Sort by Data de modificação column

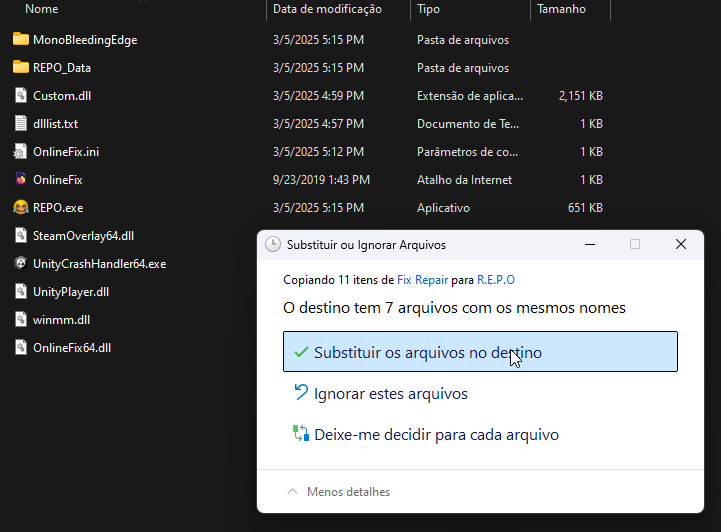[x=327, y=9]
